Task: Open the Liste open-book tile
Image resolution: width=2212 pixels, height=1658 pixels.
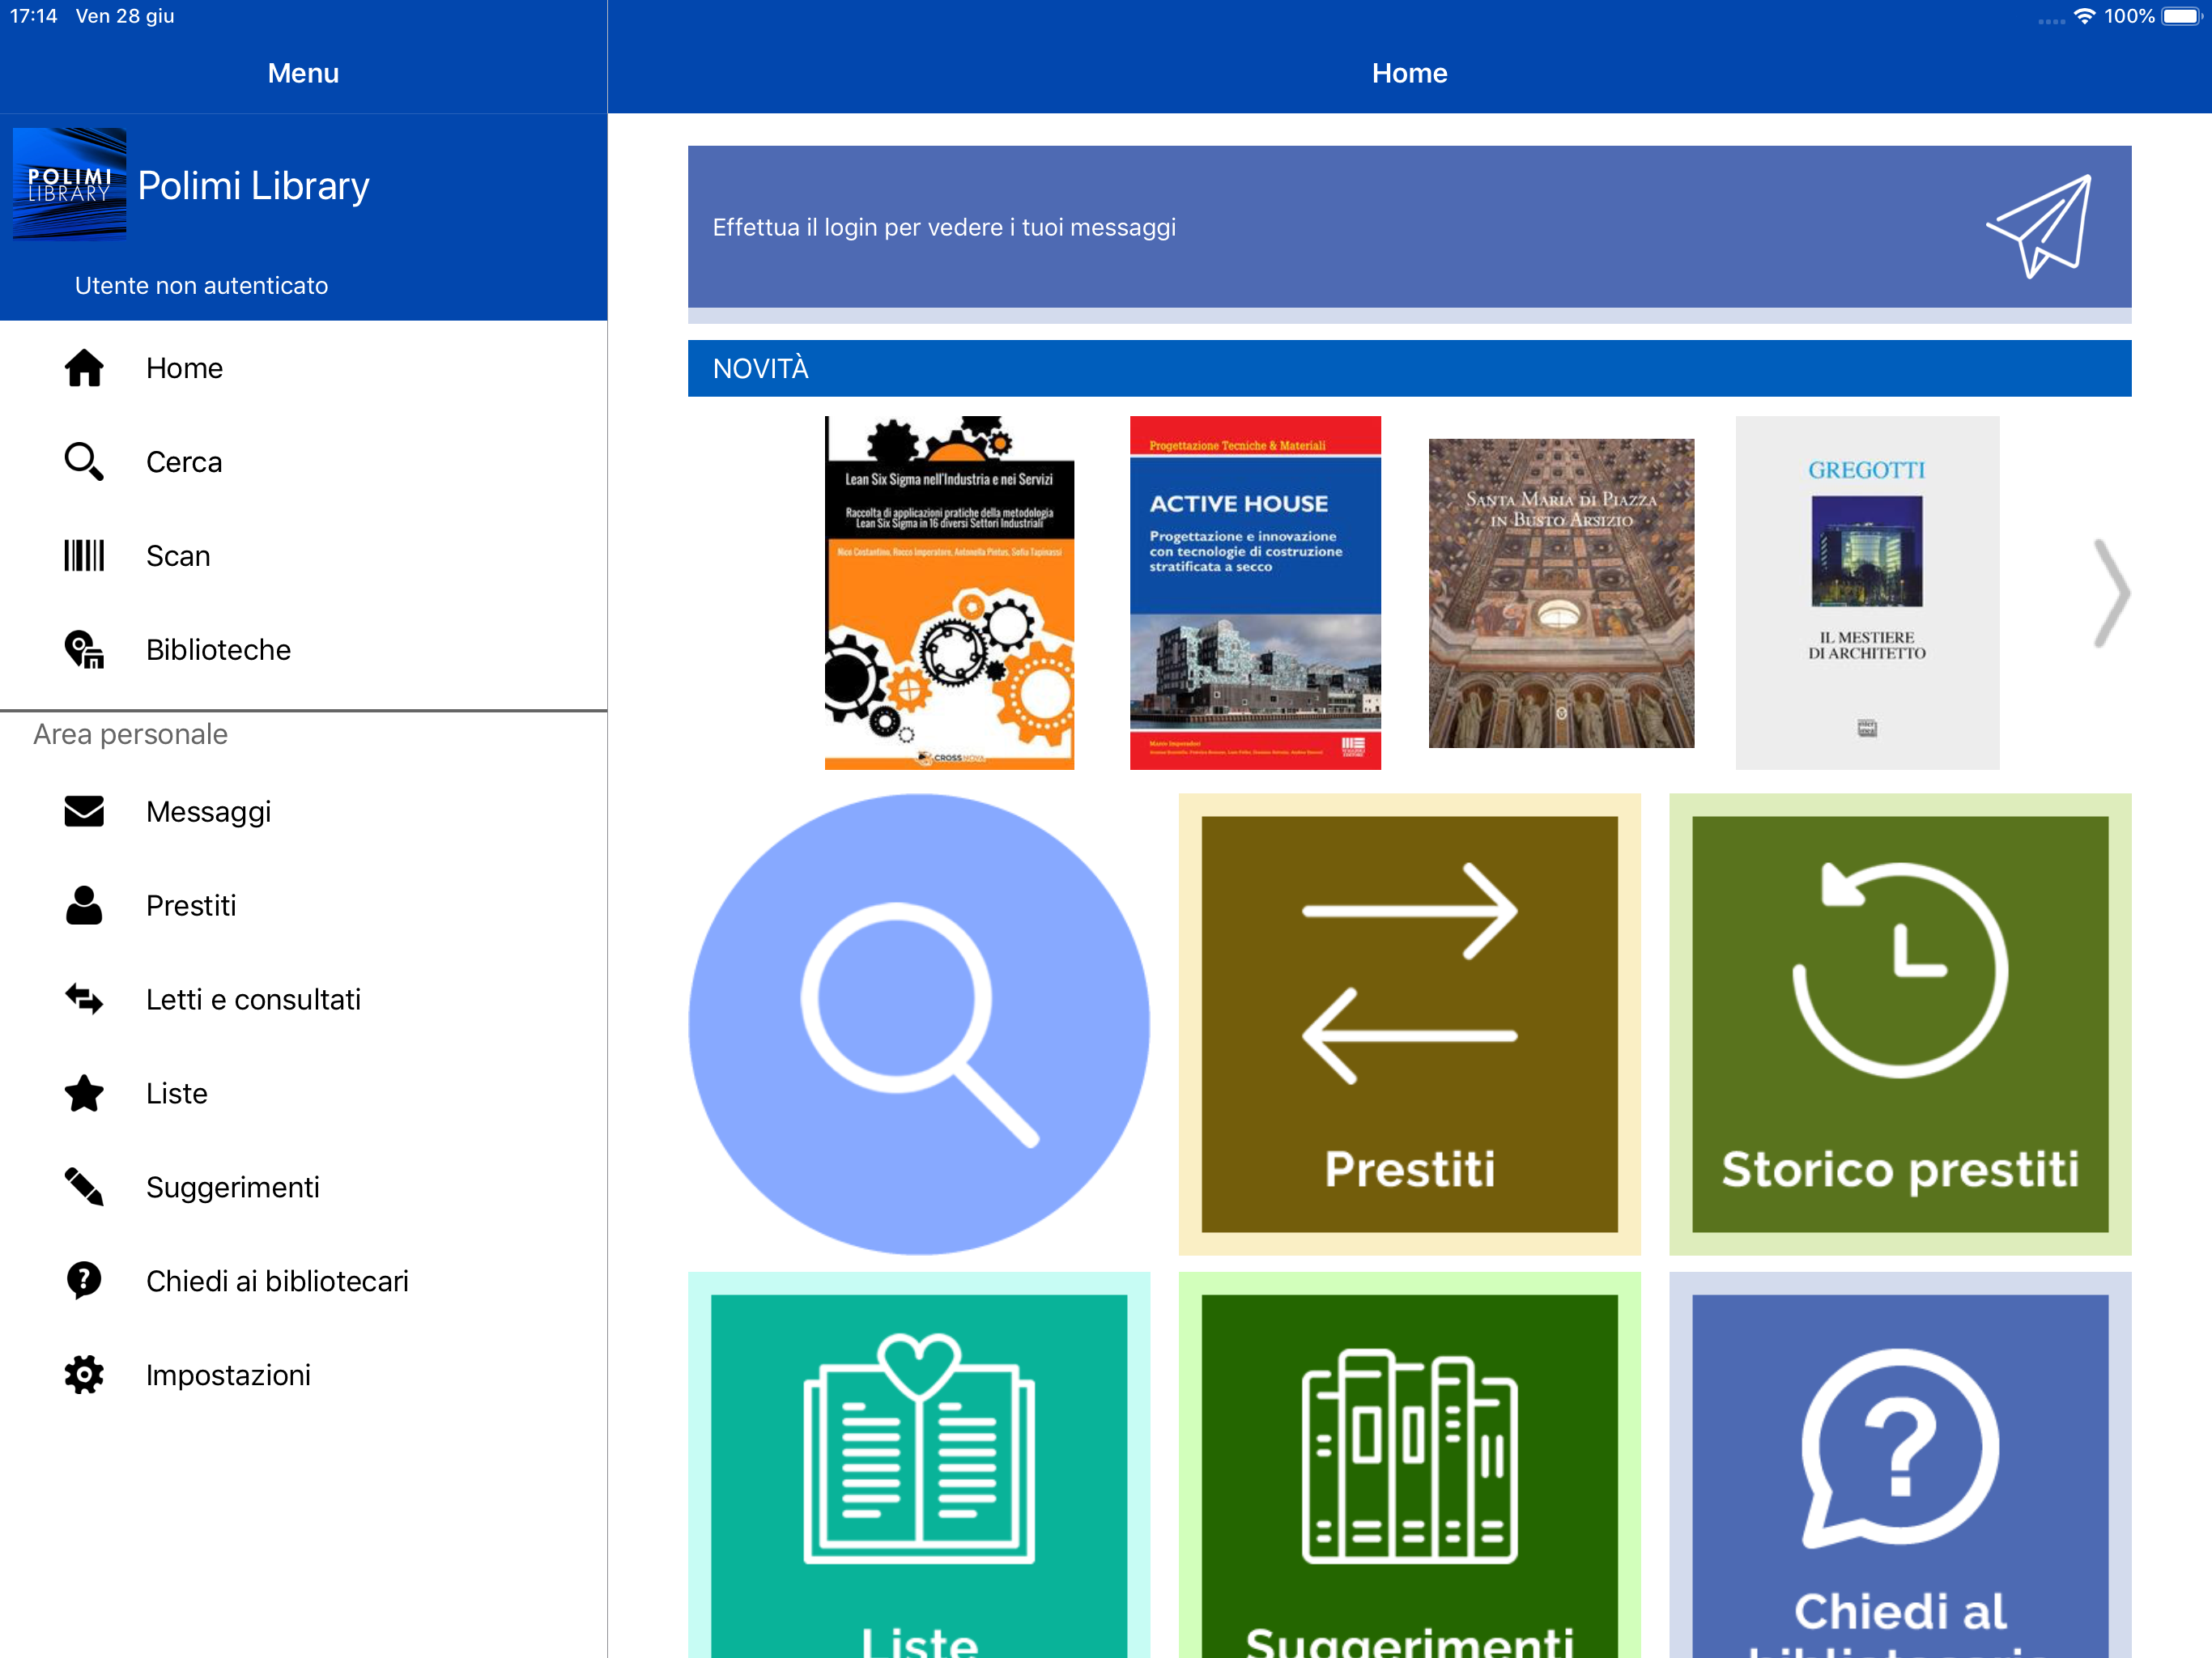Action: (x=919, y=1470)
